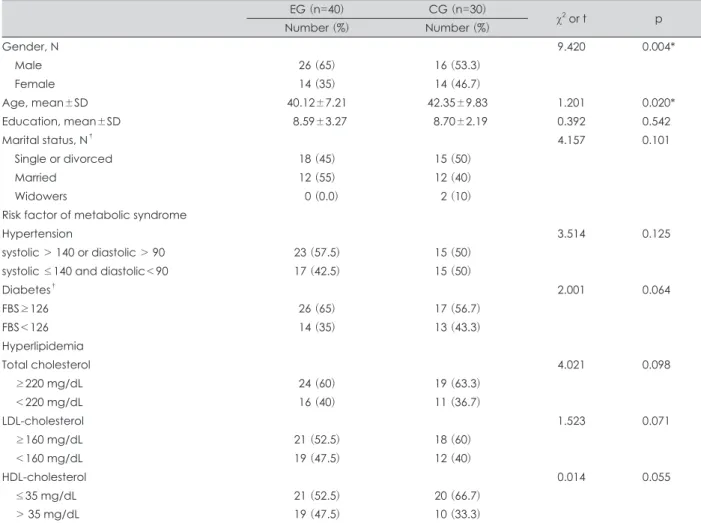Select hypertension statistic 3.514
This screenshot has width=701, height=523.
click(x=571, y=234)
